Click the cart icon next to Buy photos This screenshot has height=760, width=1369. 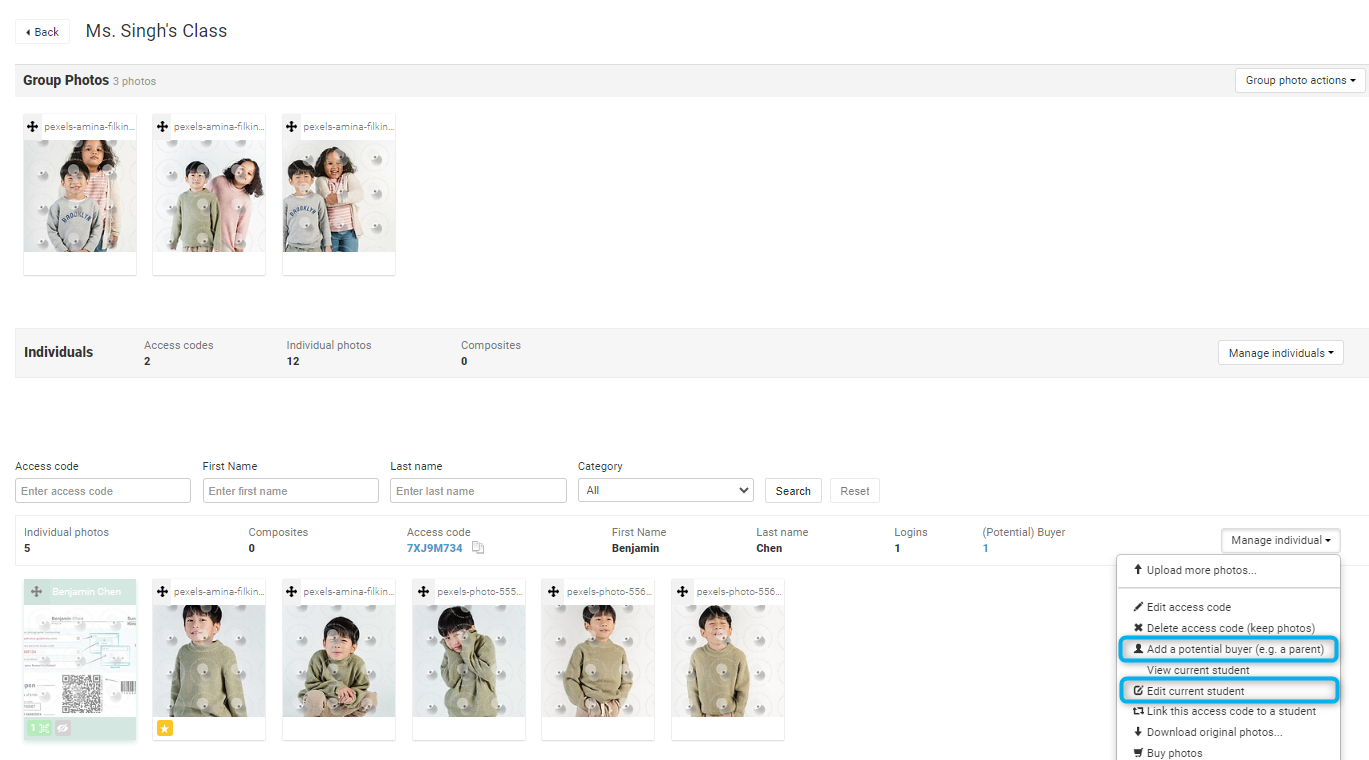pos(1138,753)
